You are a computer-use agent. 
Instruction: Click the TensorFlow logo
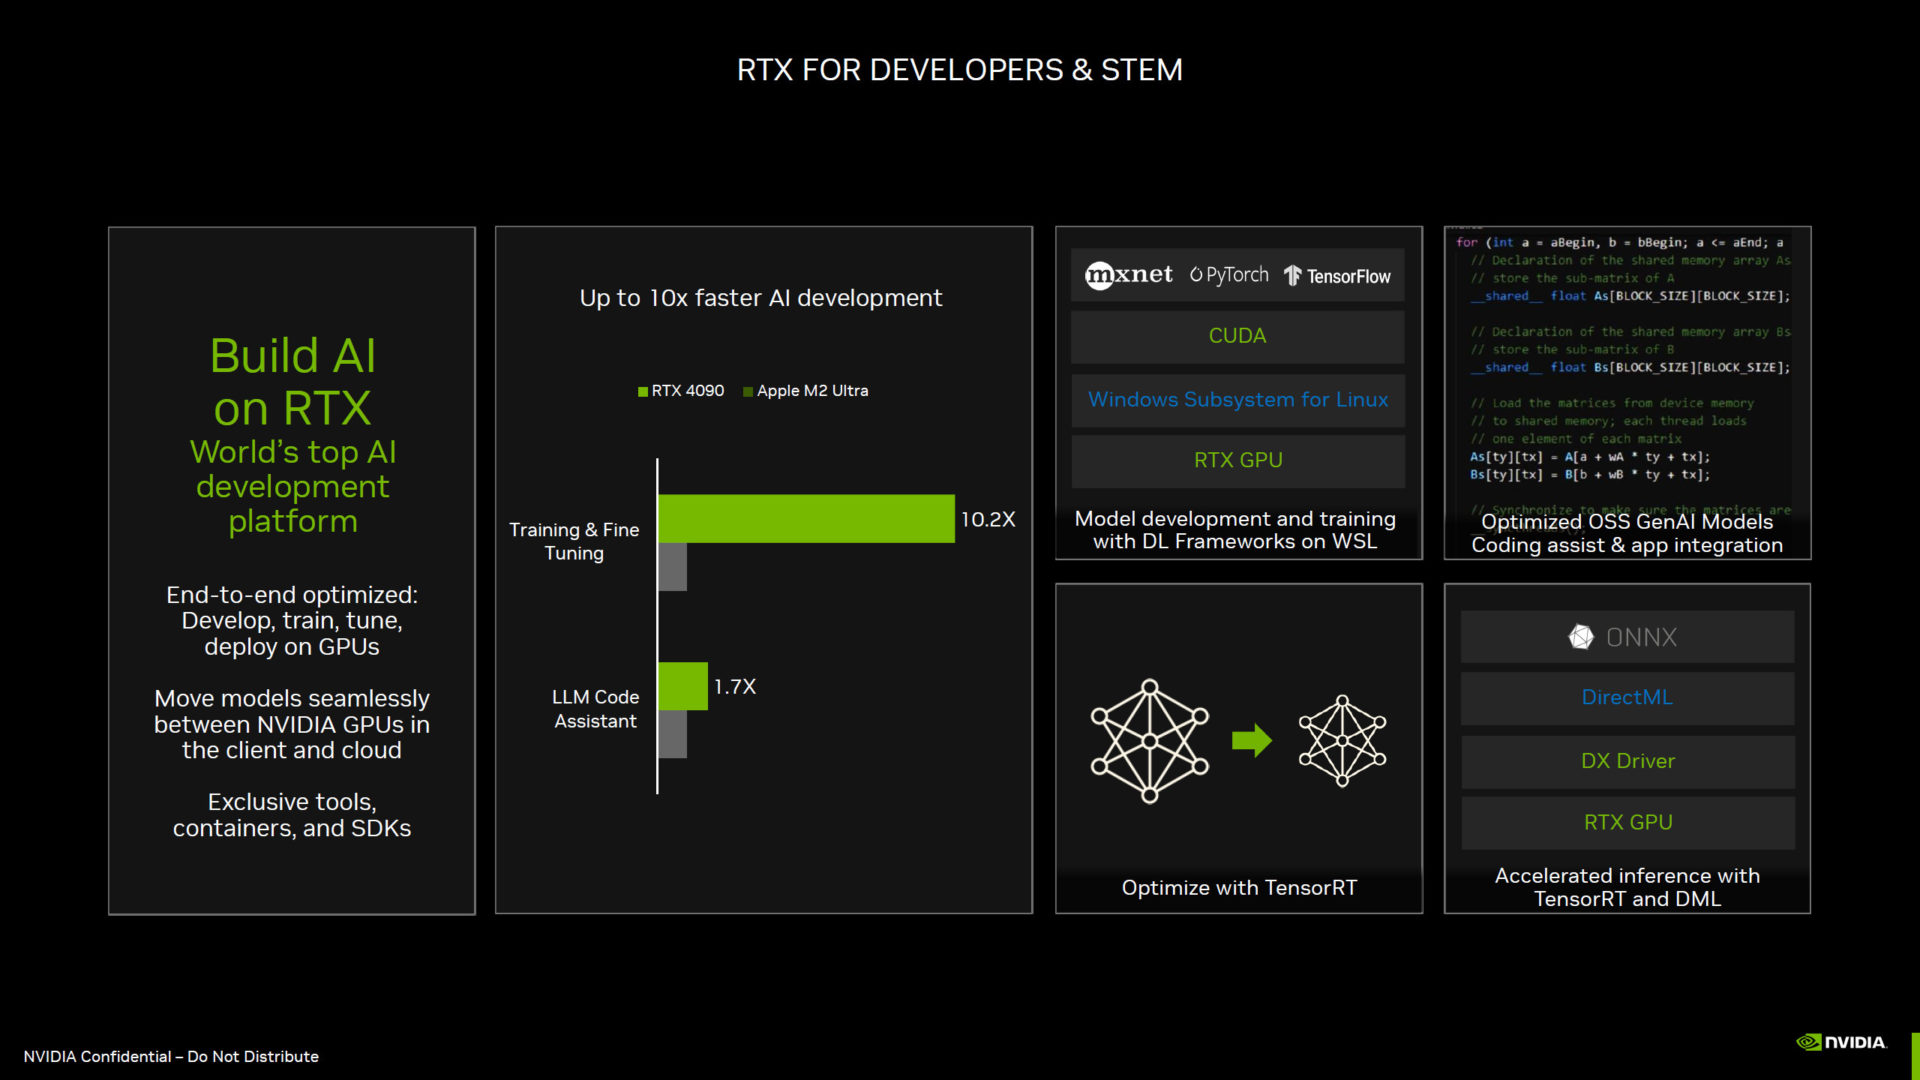tap(1337, 276)
